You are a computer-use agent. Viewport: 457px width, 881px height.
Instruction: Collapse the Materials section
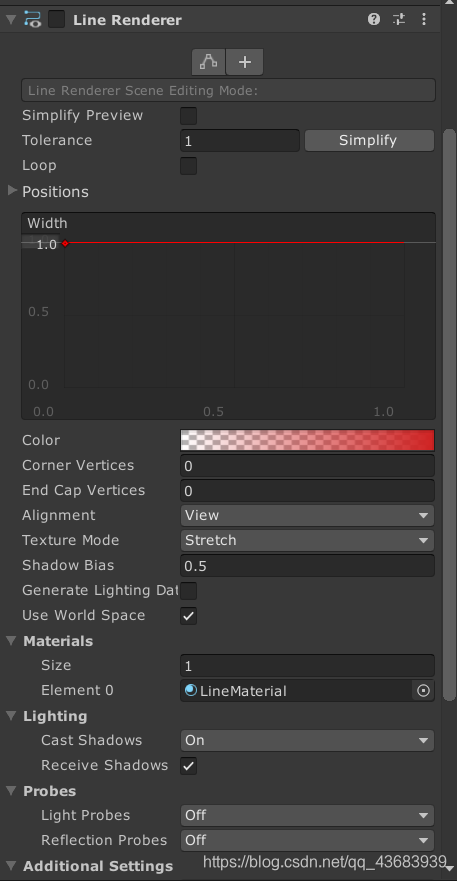click(11, 641)
